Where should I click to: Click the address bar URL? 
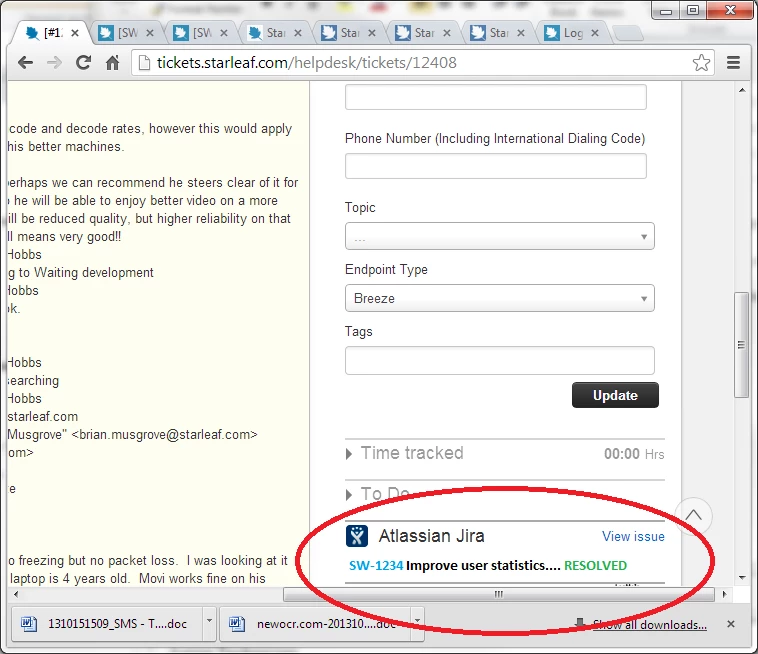point(306,62)
